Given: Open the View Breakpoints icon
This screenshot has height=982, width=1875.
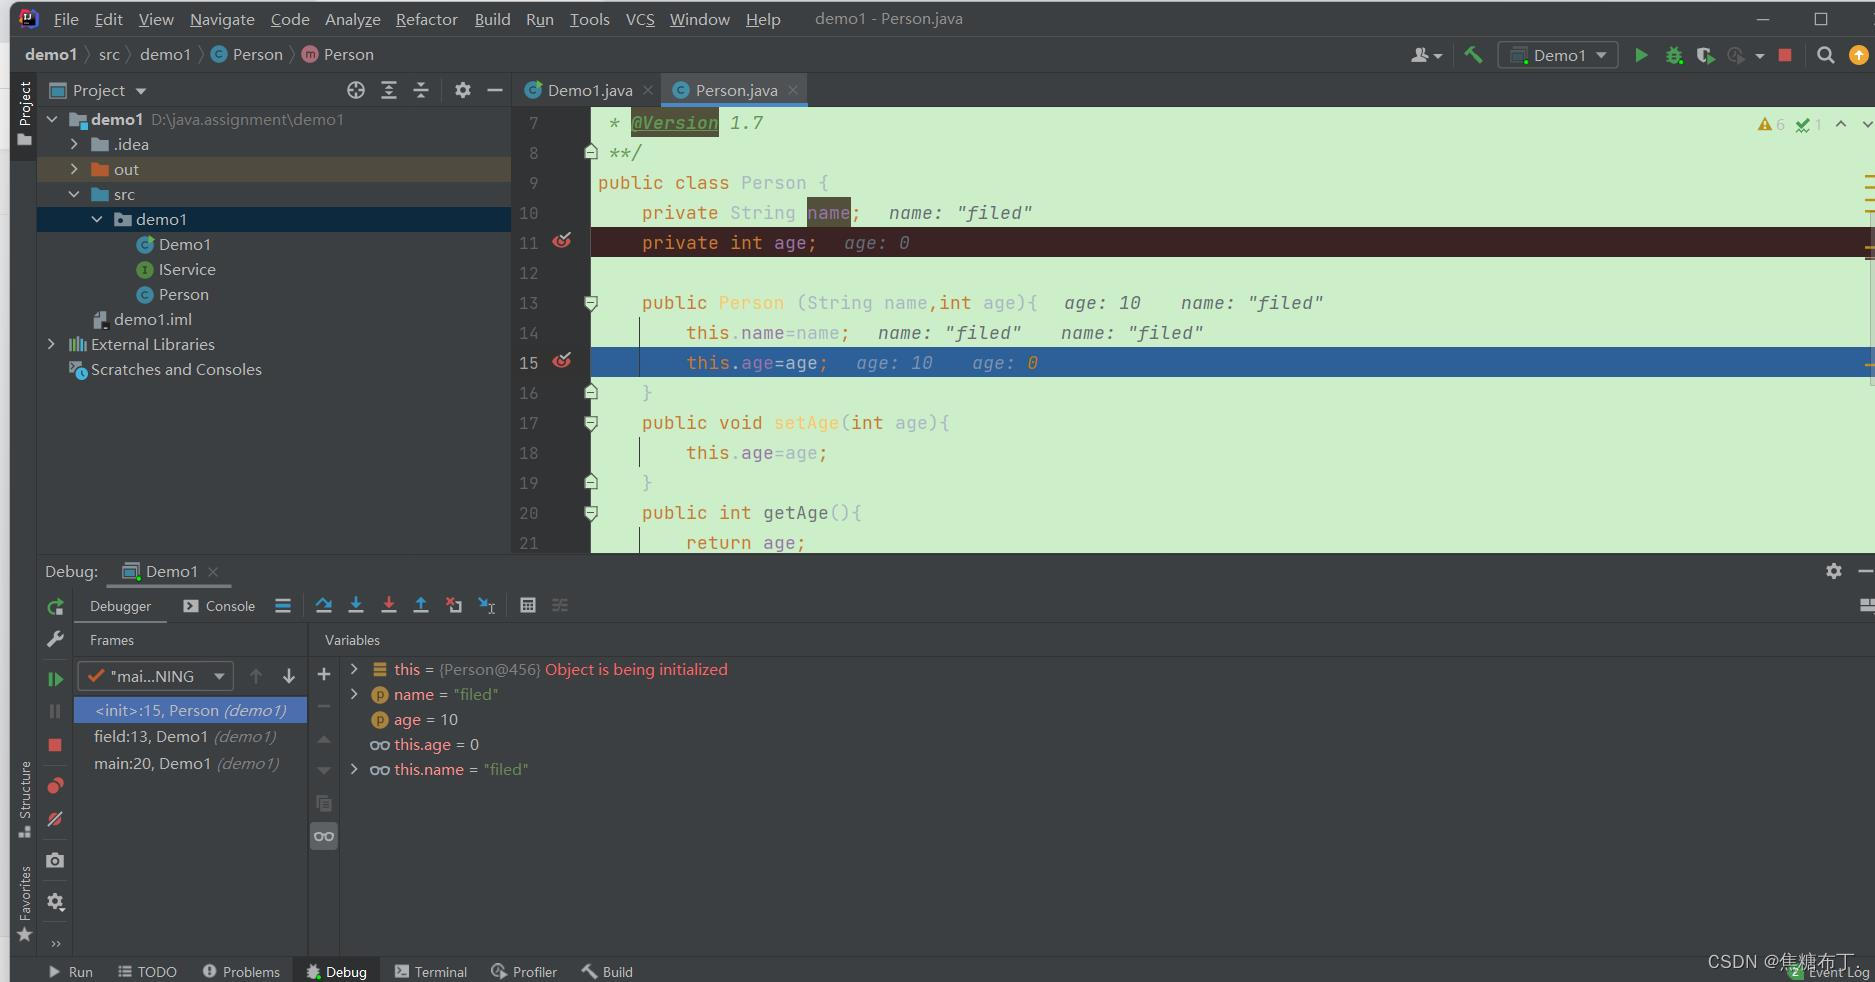Looking at the screenshot, I should coord(55,785).
